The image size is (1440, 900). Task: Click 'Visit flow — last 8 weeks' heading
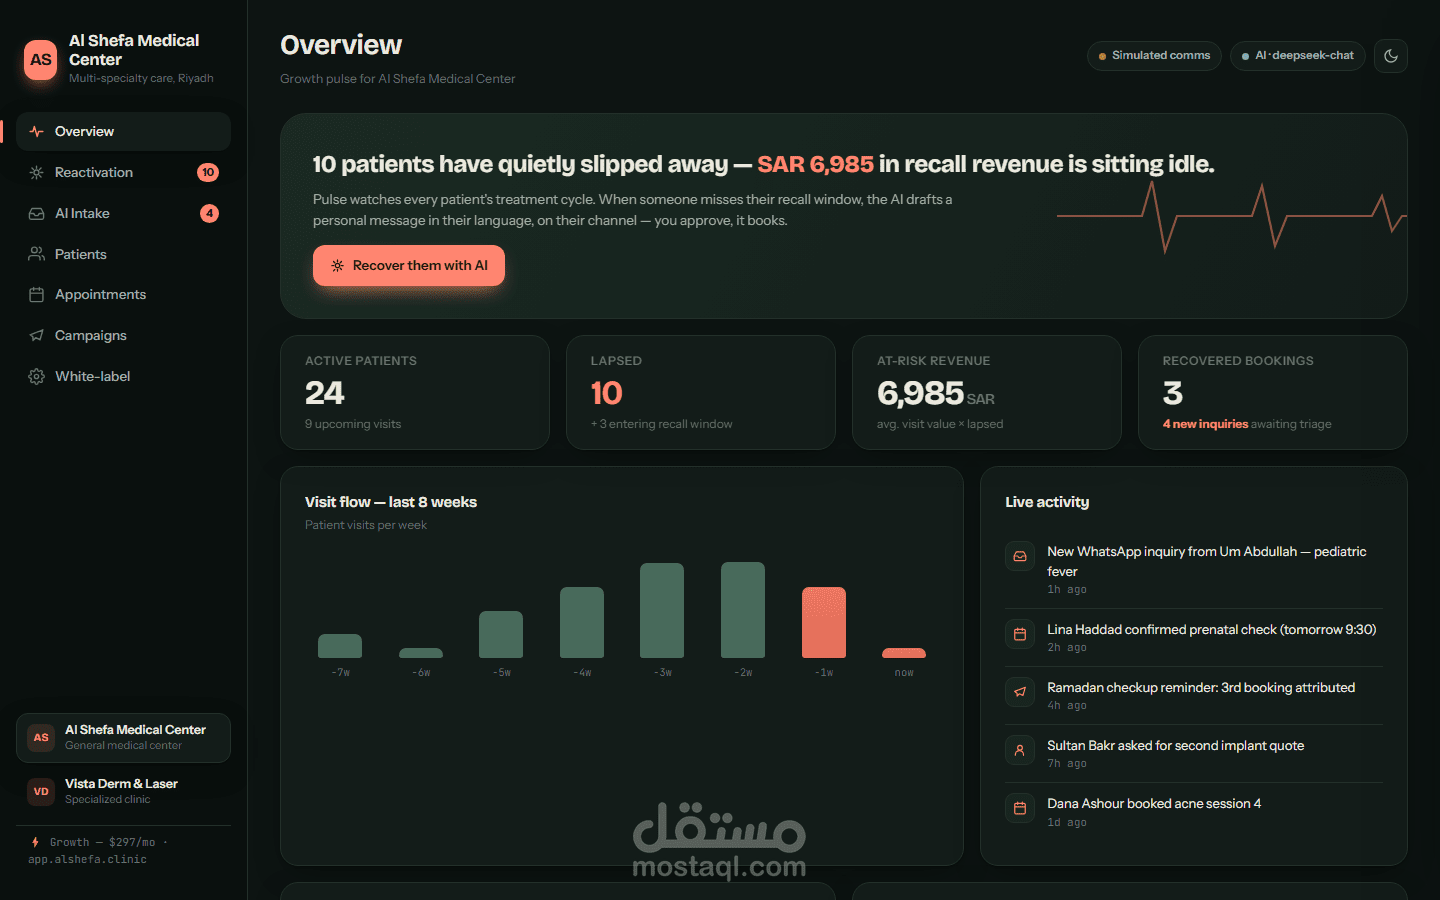pyautogui.click(x=391, y=503)
